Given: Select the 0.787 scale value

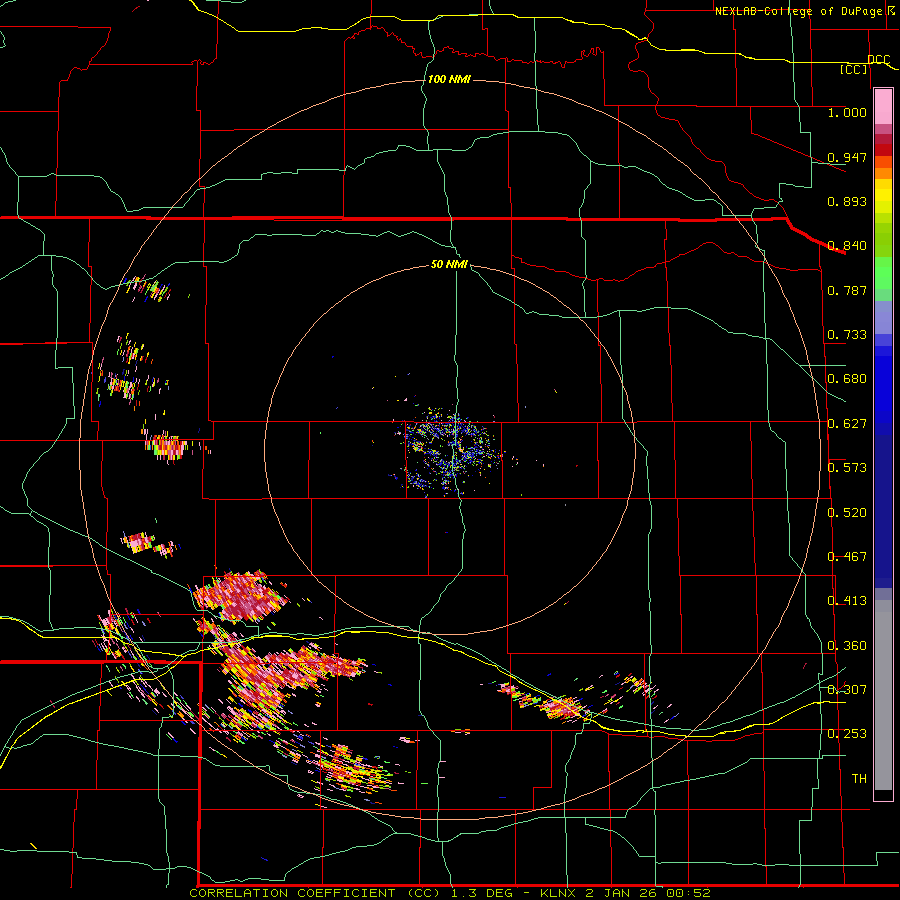Looking at the screenshot, I should click(847, 290).
